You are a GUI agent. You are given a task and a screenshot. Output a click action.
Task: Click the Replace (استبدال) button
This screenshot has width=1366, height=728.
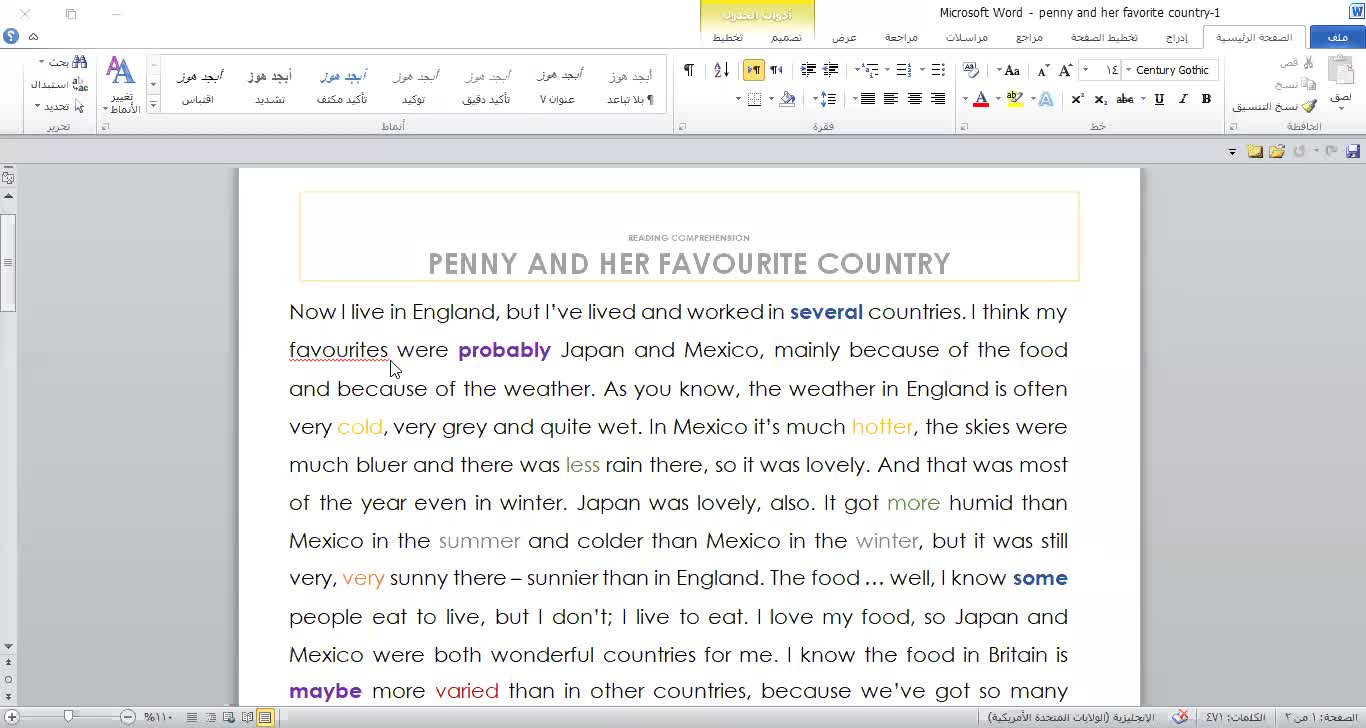(59, 84)
